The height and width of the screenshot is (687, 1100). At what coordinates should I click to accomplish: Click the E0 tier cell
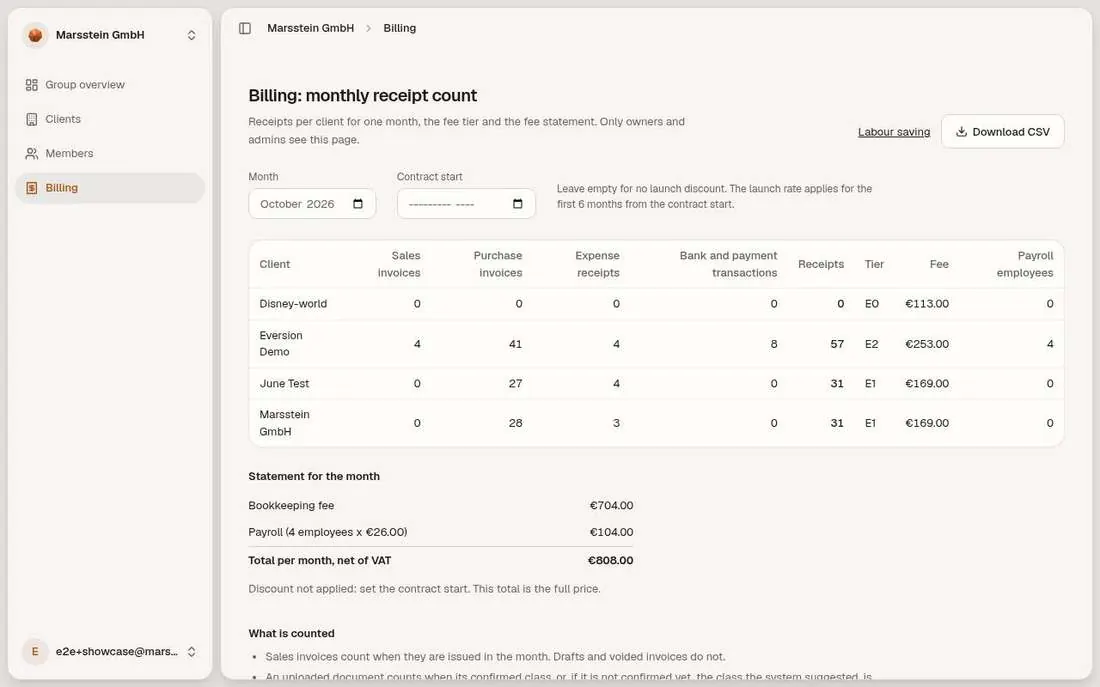click(x=871, y=304)
